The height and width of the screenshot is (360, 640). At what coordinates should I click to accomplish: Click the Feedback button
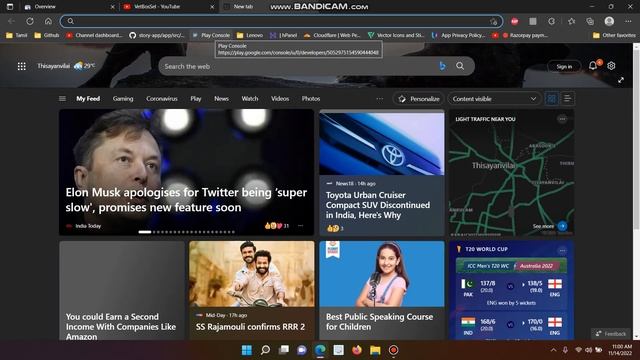[611, 333]
